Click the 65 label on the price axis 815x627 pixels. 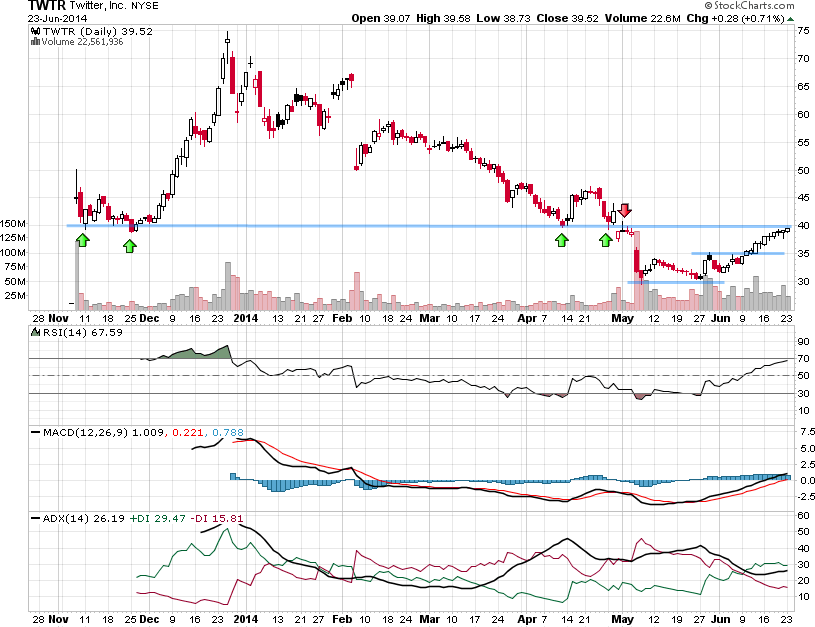tap(803, 86)
